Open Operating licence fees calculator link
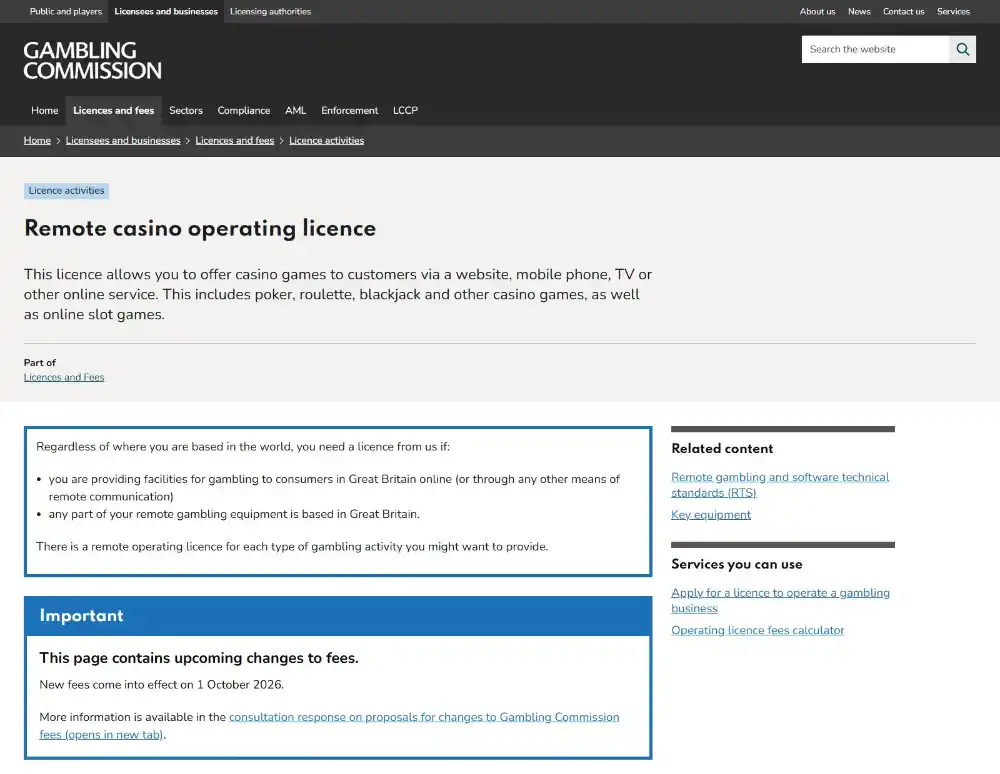The width and height of the screenshot is (1000, 774). 757,630
